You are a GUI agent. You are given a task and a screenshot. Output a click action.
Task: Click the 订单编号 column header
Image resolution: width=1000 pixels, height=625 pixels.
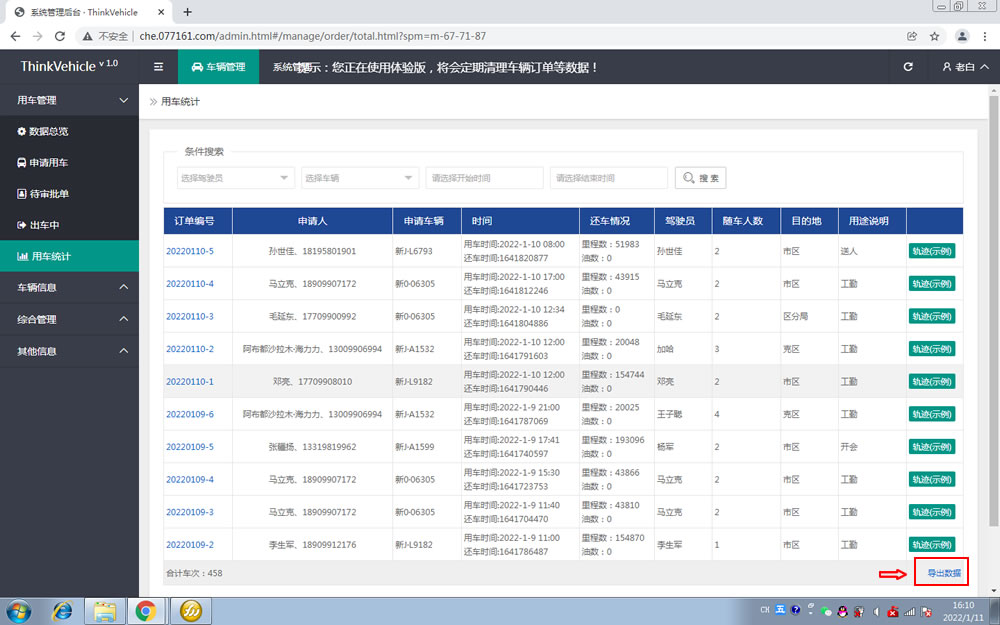click(x=198, y=221)
